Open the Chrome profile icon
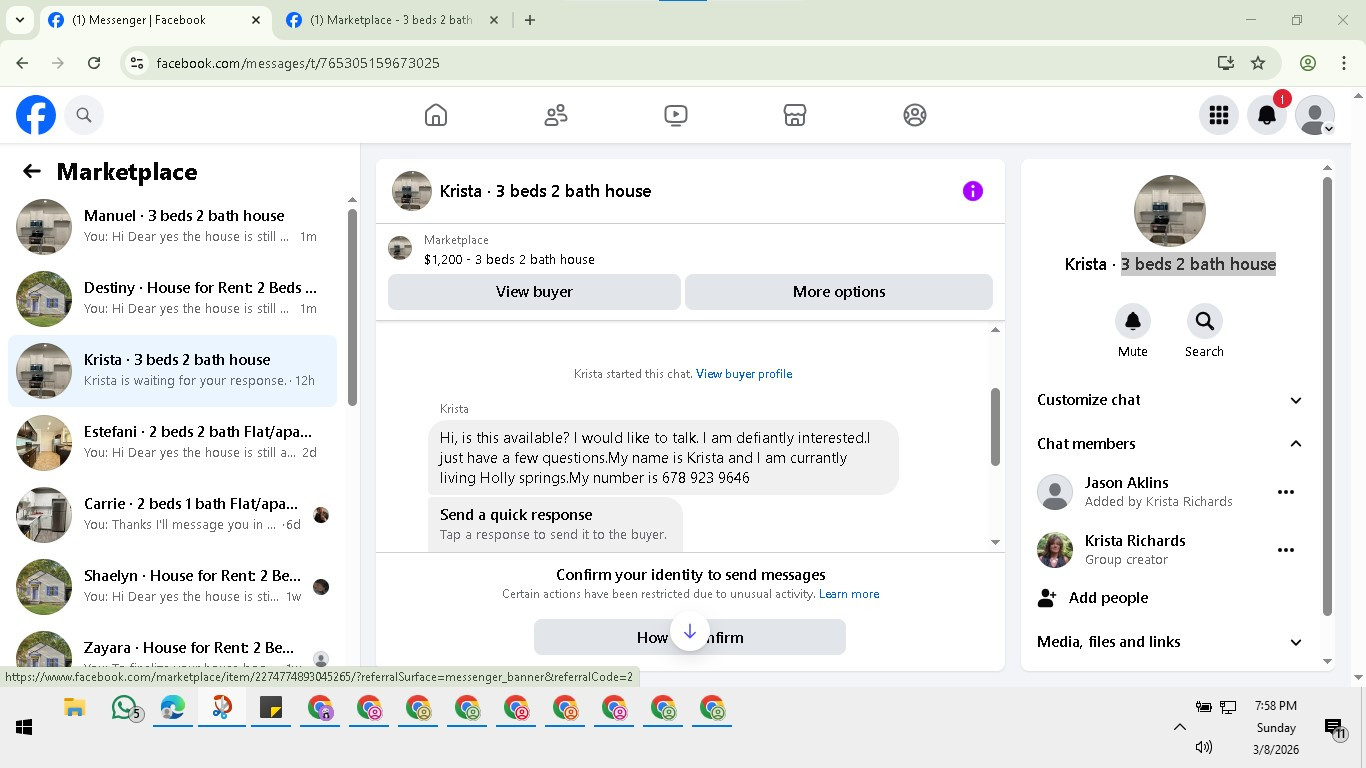Viewport: 1366px width, 768px height. (1308, 63)
